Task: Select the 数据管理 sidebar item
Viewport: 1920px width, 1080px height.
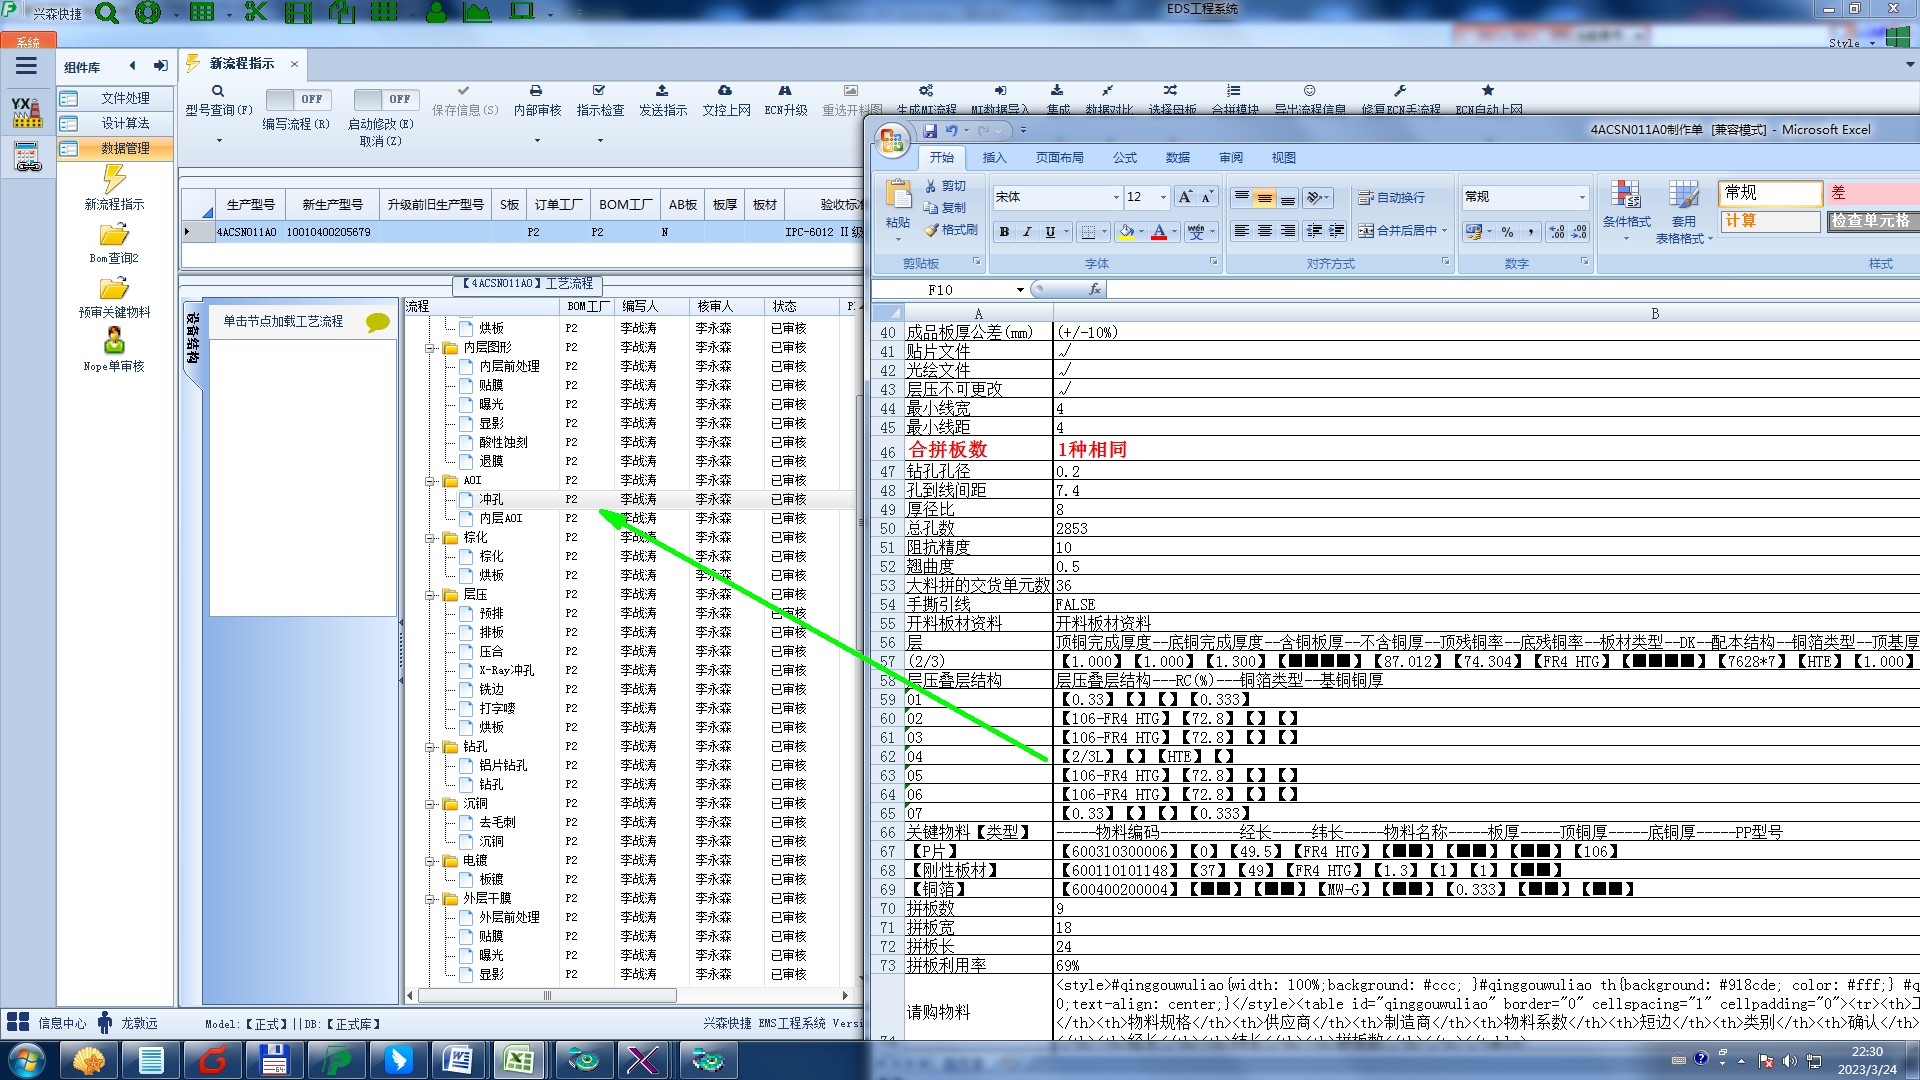Action: [125, 148]
